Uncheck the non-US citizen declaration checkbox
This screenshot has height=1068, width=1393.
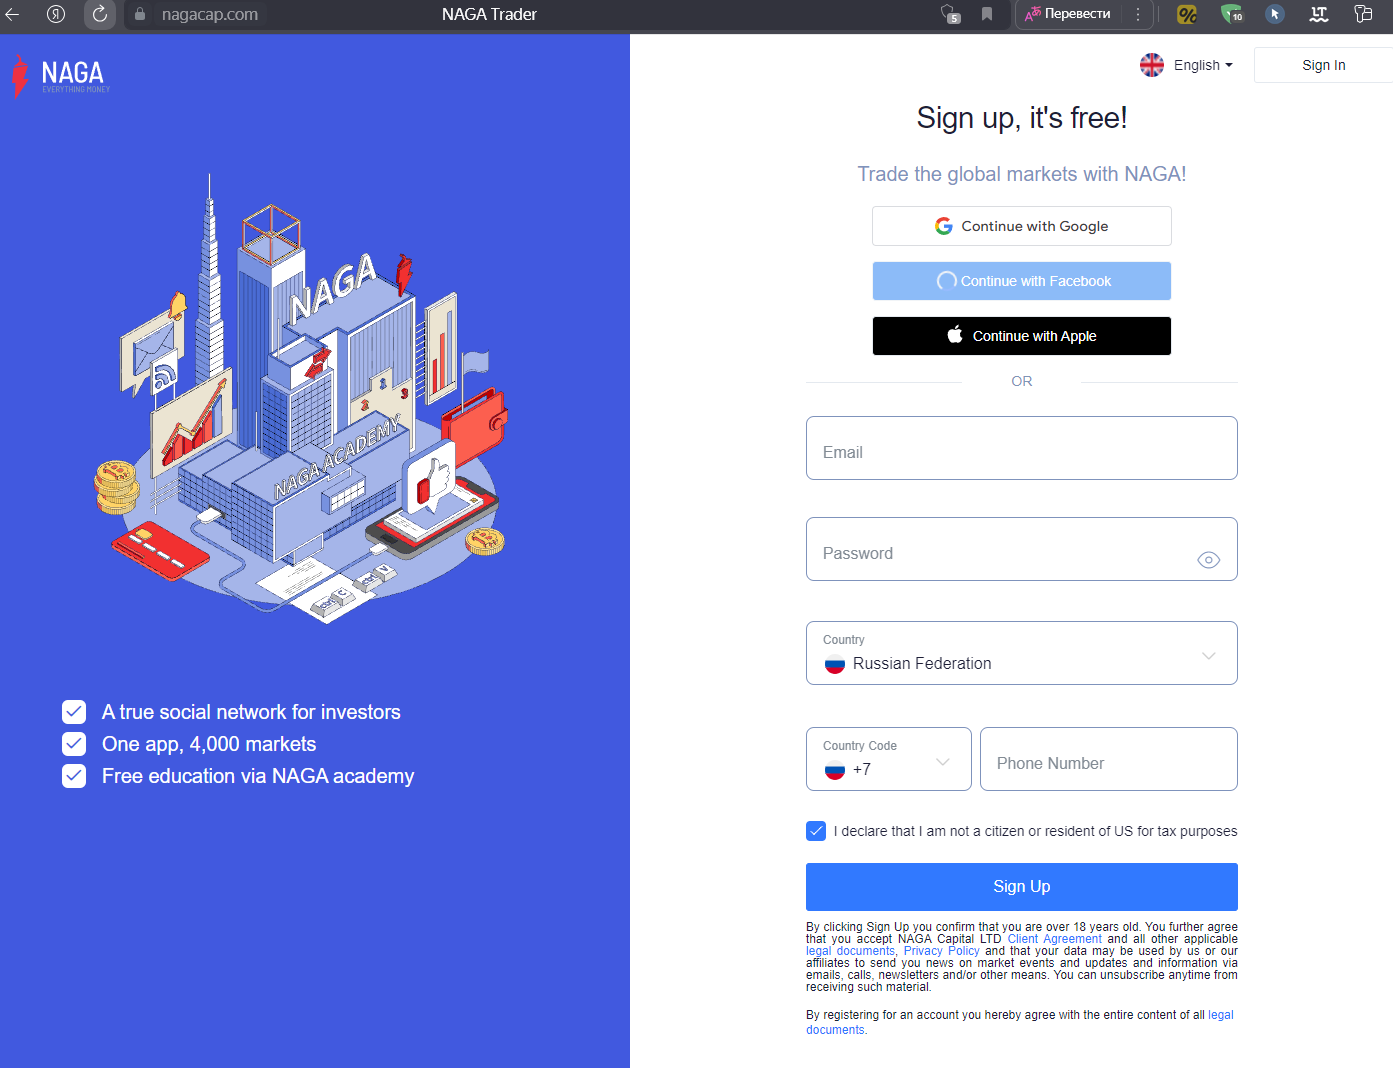click(x=816, y=831)
